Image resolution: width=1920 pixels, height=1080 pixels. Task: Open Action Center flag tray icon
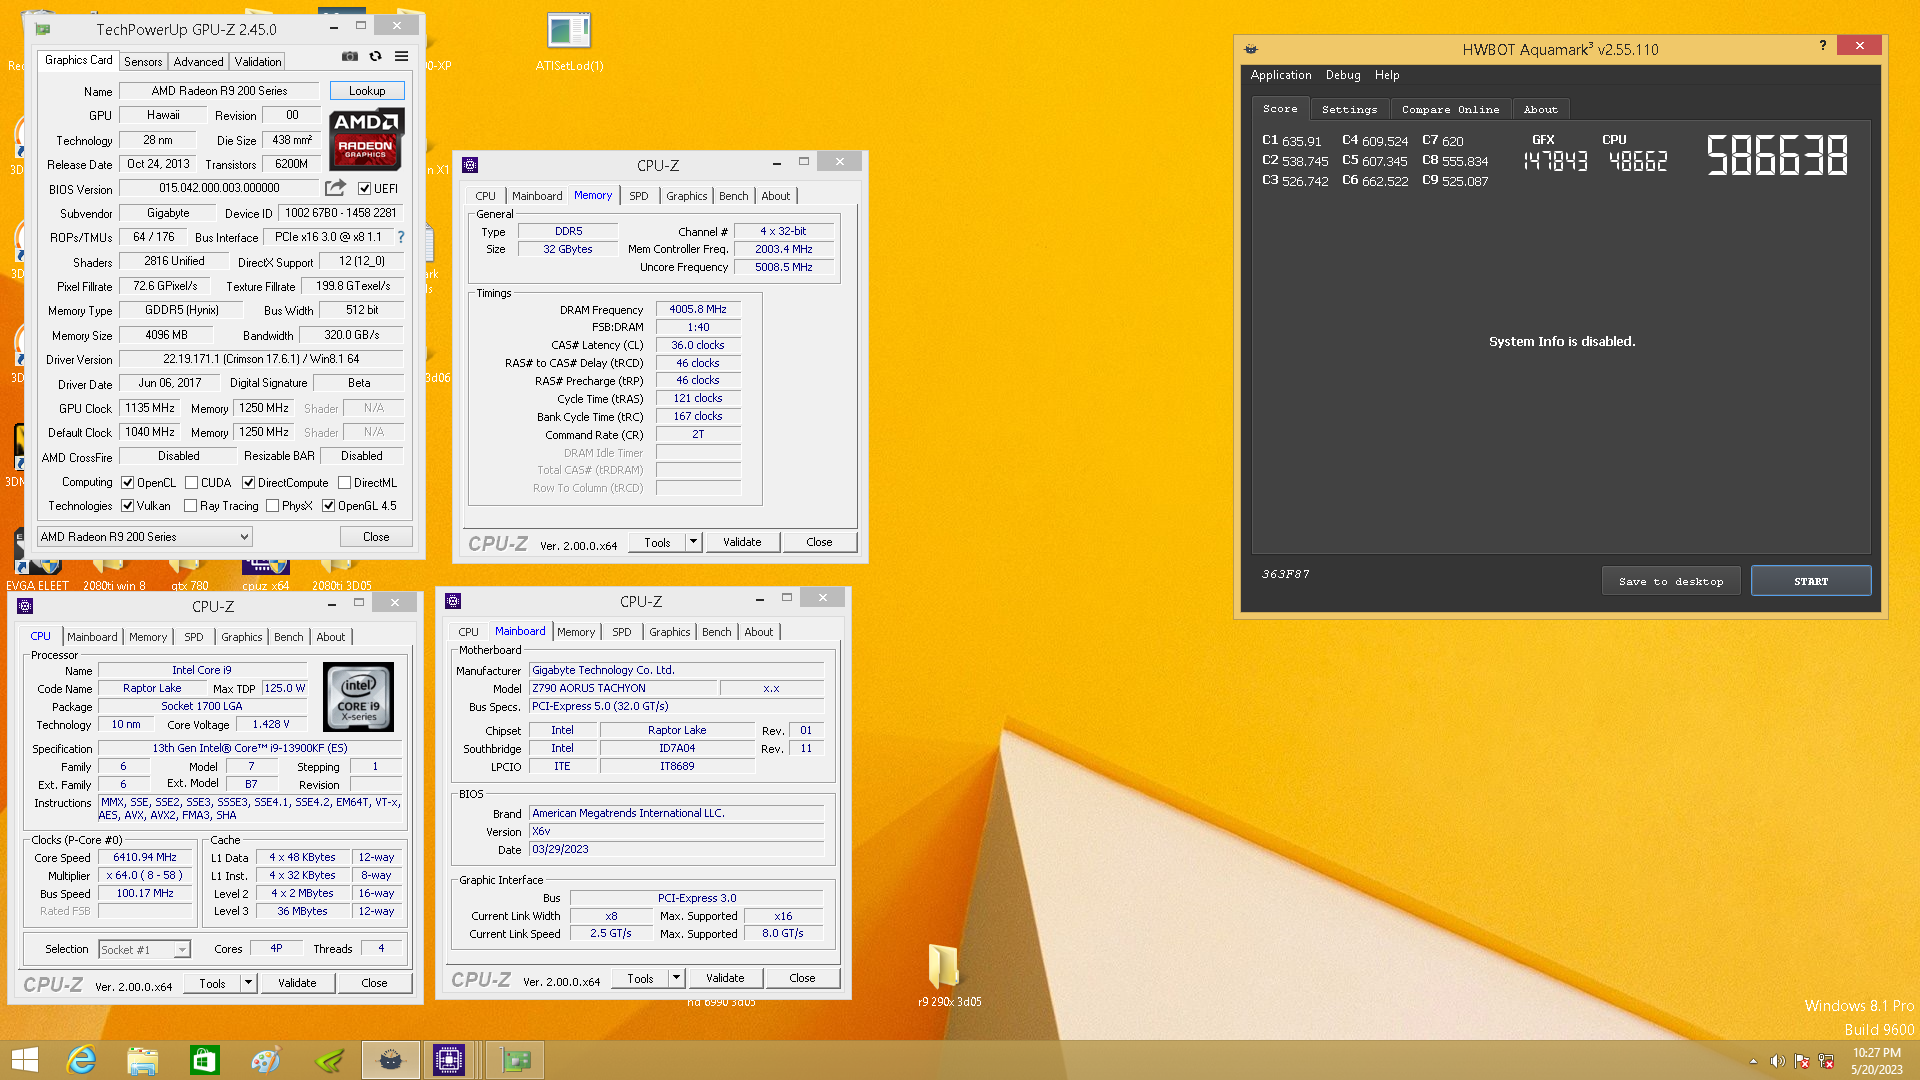1802,1061
